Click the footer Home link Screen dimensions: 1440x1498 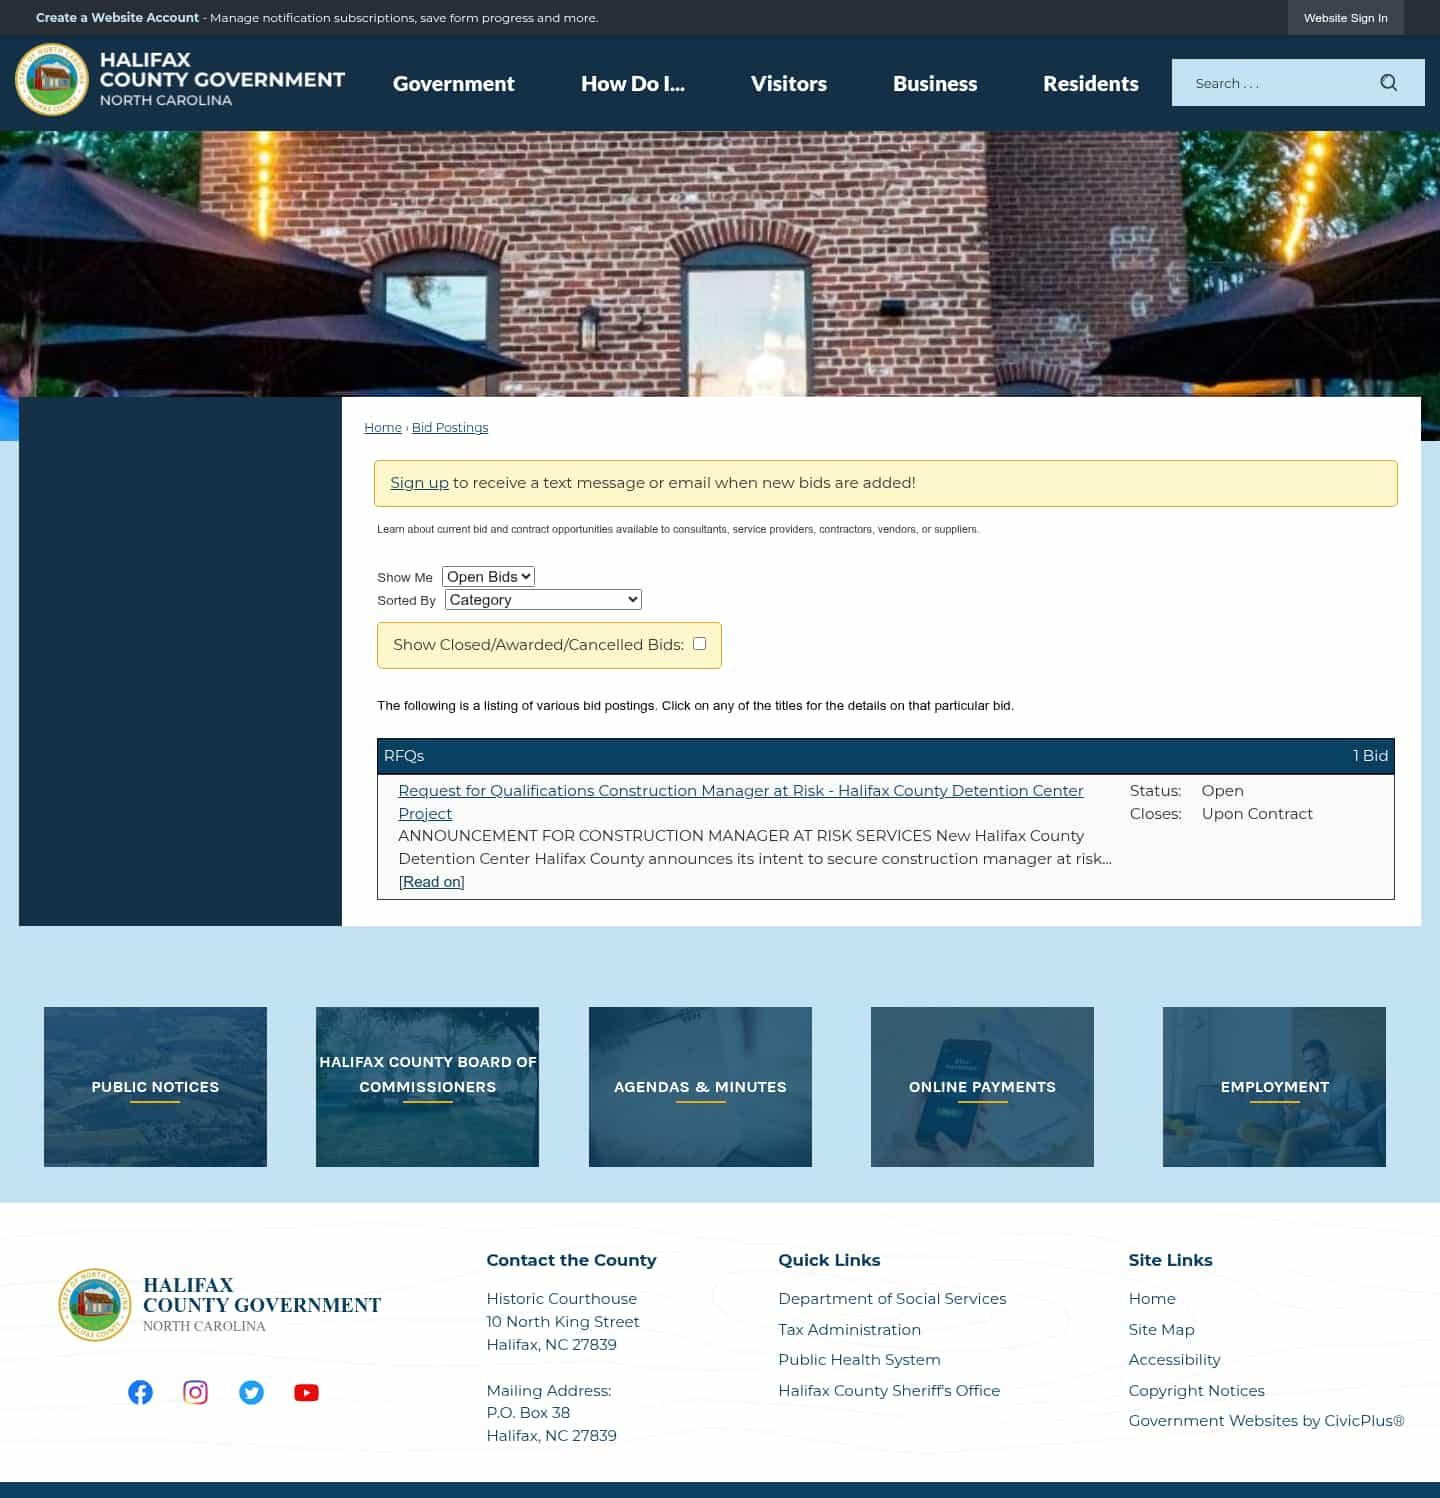(1152, 1298)
